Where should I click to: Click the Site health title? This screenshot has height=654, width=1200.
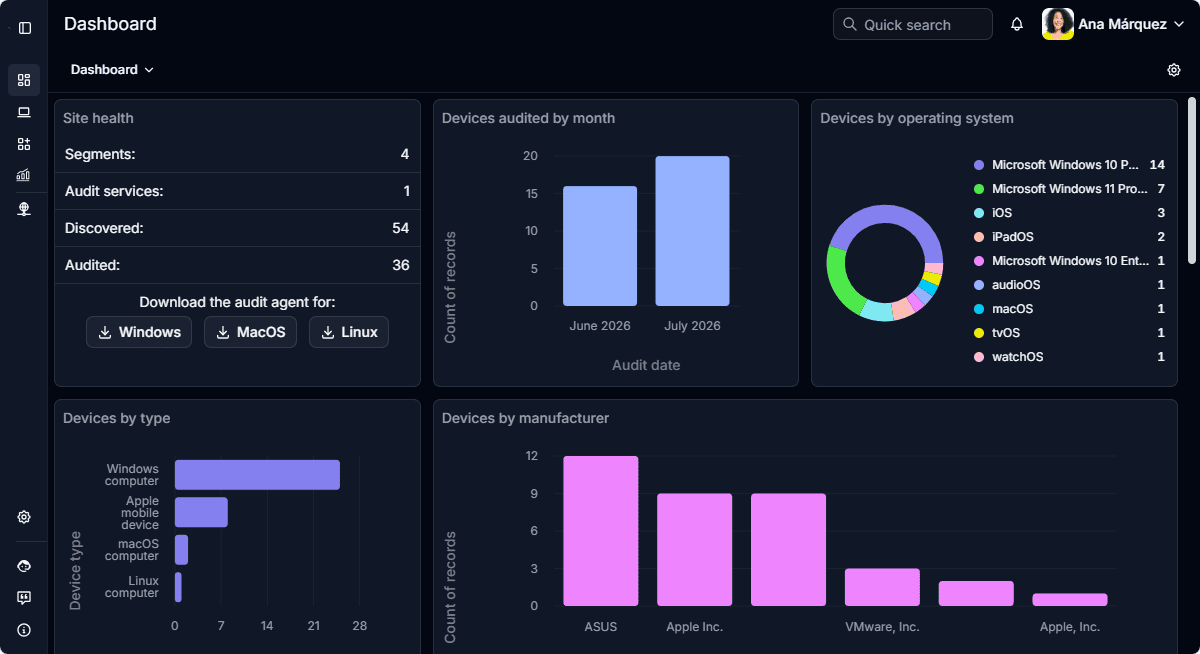pos(98,118)
